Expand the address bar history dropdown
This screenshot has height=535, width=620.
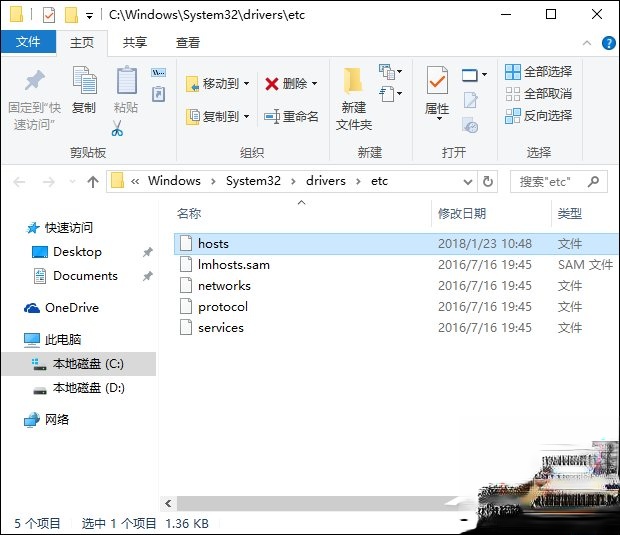tap(468, 182)
